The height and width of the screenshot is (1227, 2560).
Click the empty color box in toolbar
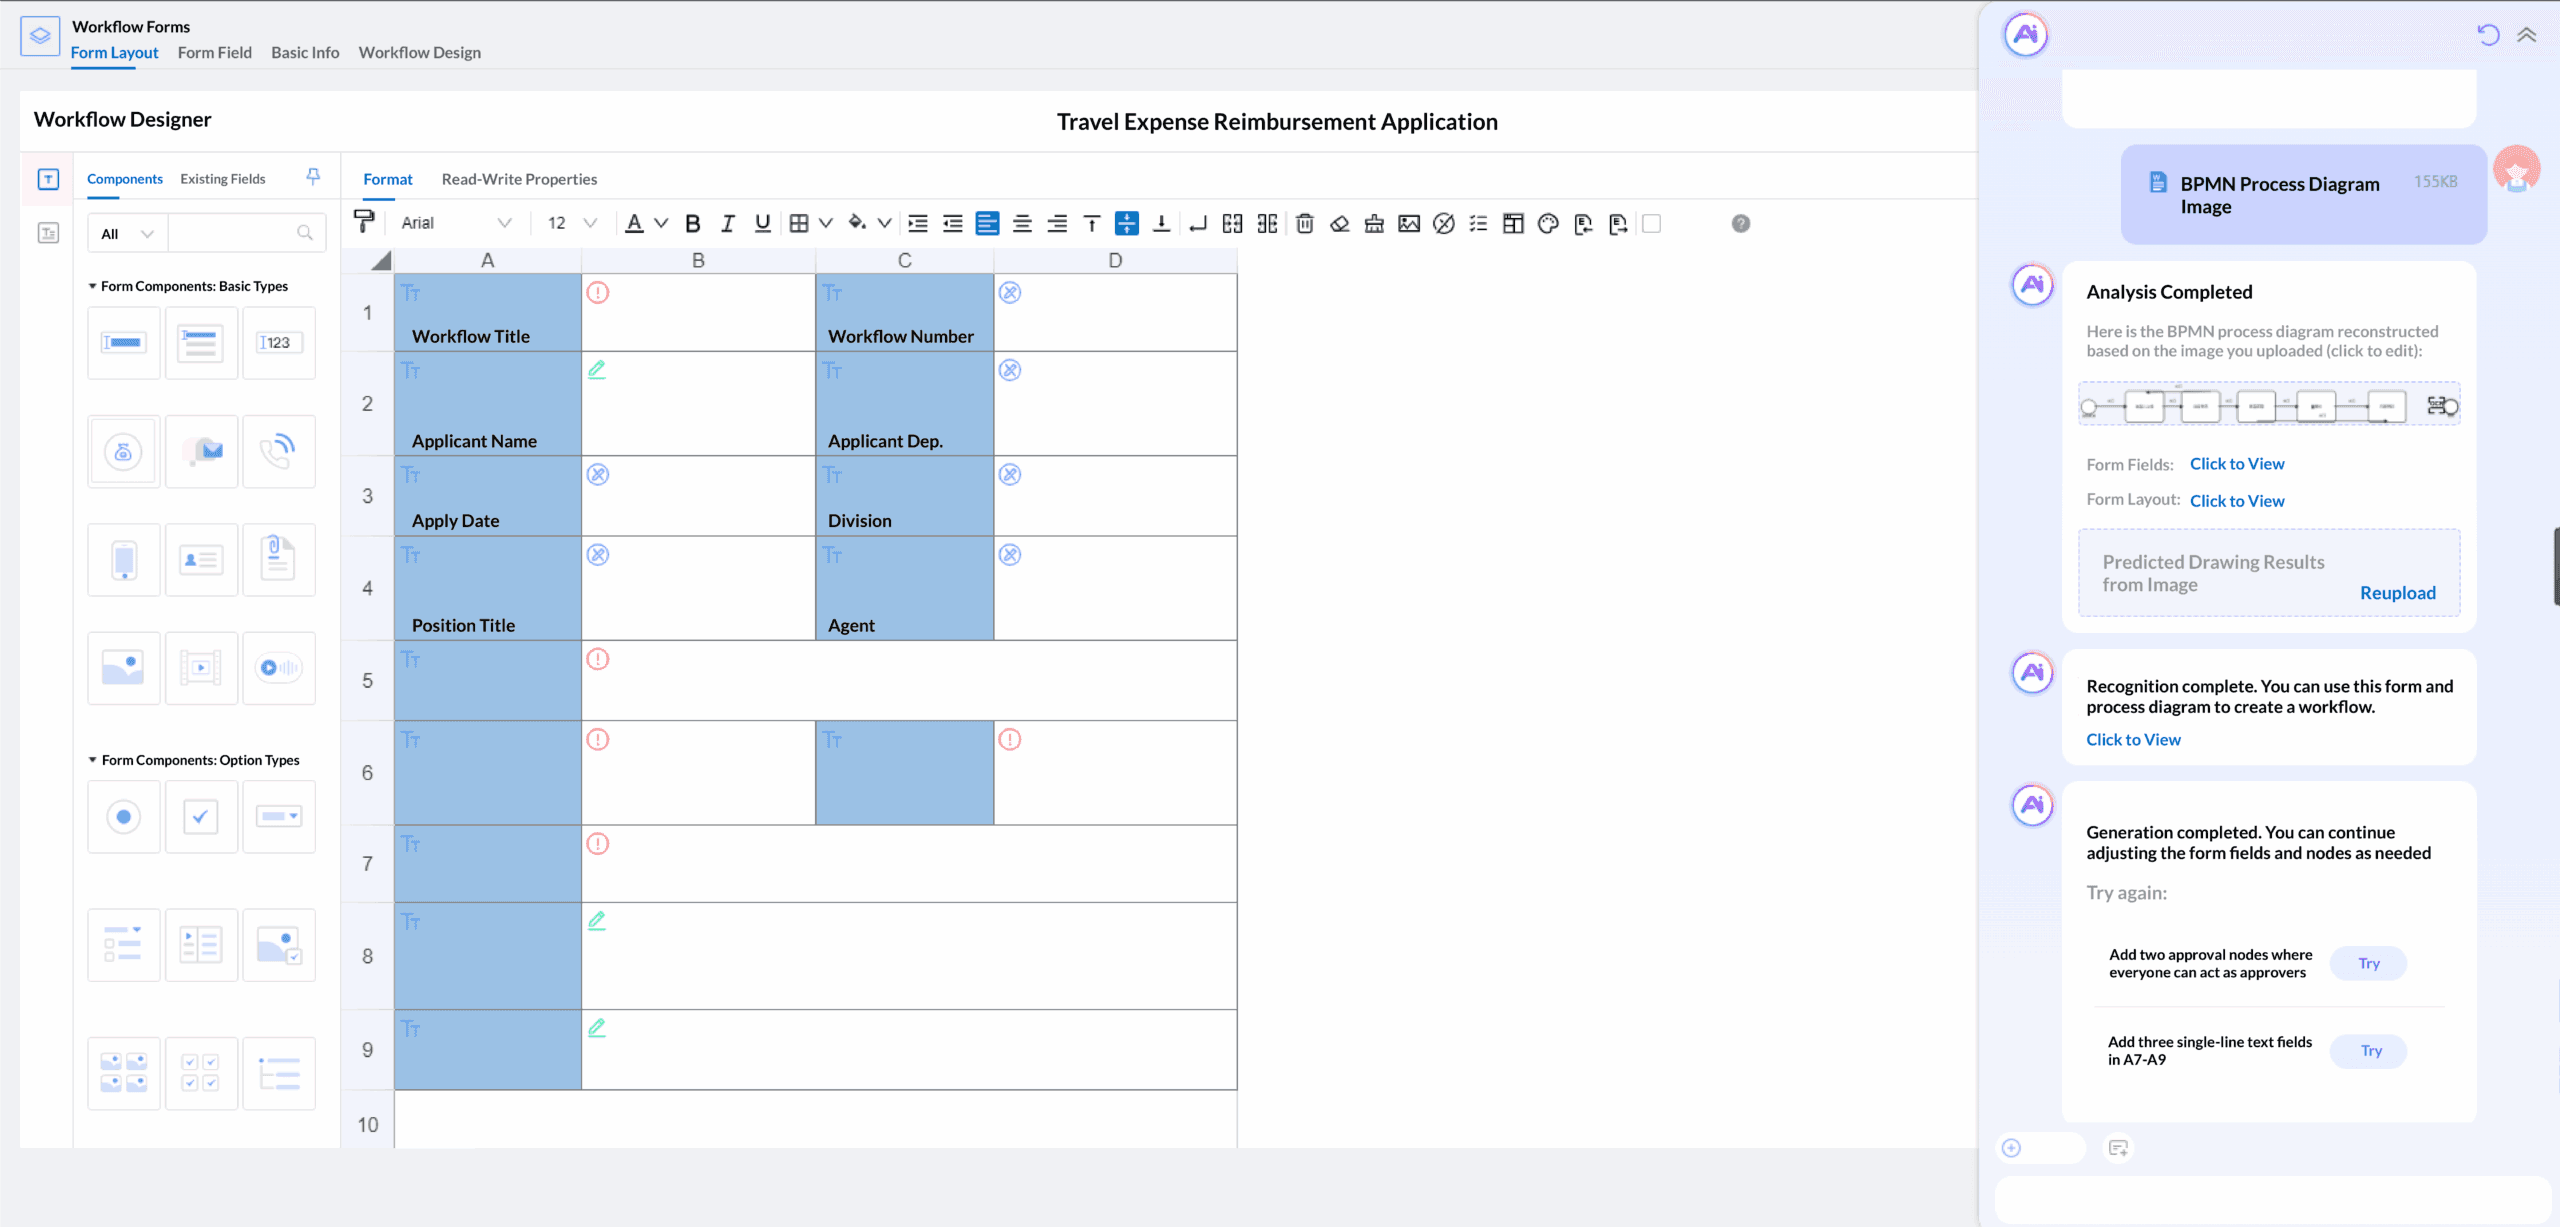1652,223
